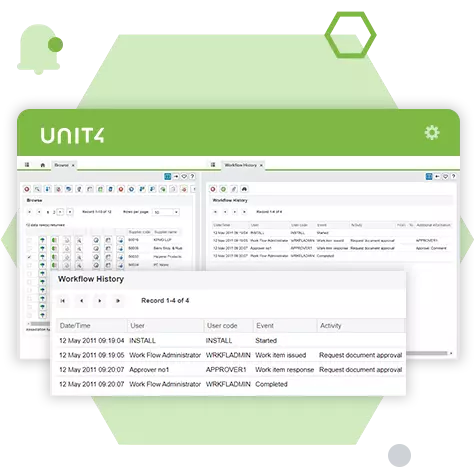This screenshot has height=476, width=476.
Task: Select the KPMG LLP supplier name cell
Action: coord(162,240)
